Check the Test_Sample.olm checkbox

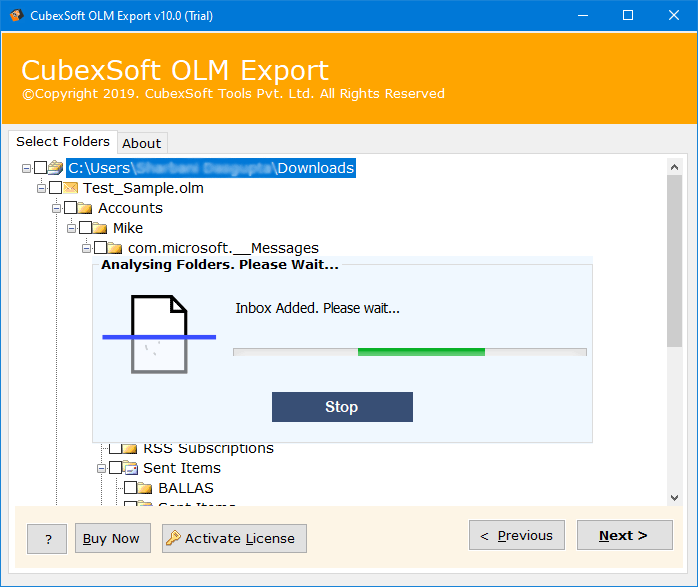coord(56,188)
